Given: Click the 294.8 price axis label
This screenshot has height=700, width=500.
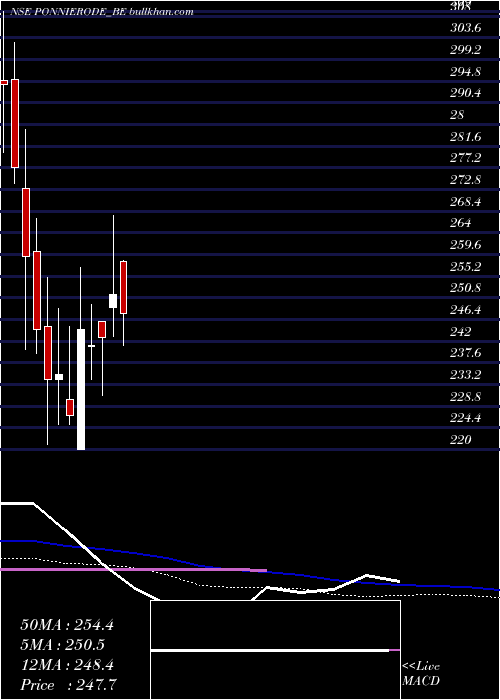Looking at the screenshot, I should [x=465, y=71].
